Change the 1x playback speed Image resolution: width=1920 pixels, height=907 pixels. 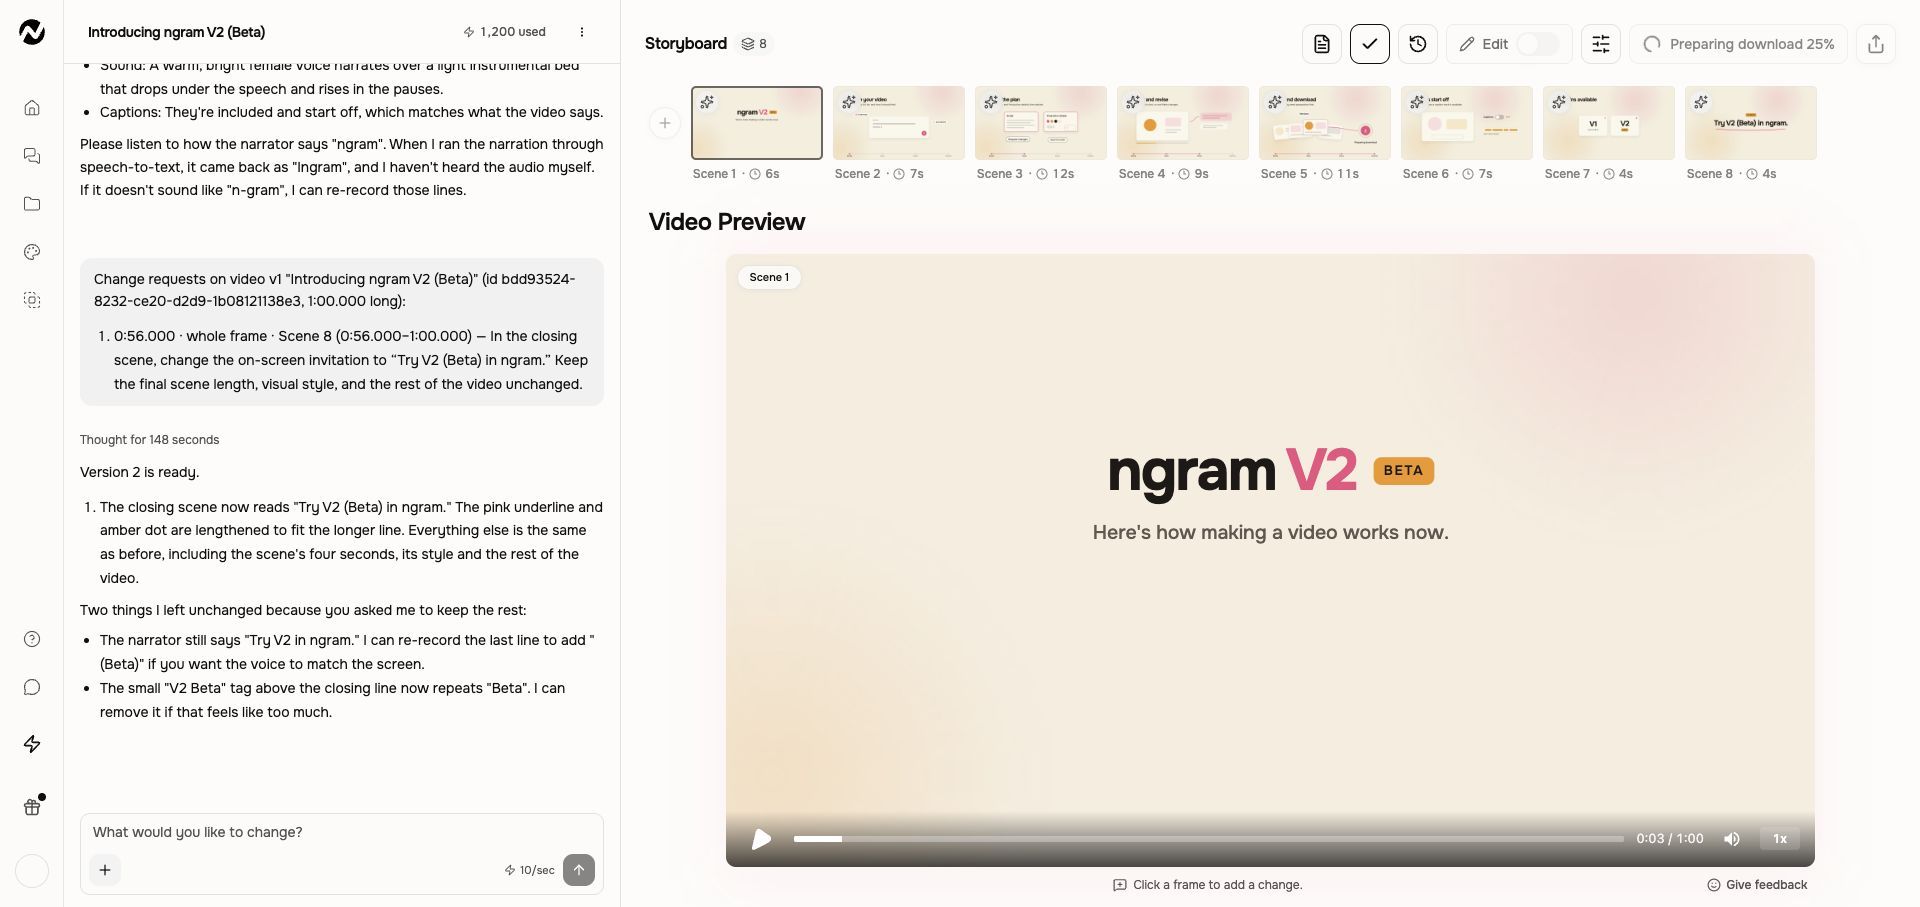tap(1780, 839)
